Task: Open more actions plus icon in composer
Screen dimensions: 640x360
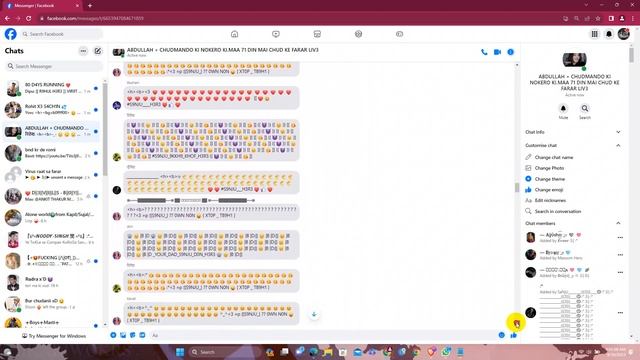Action: pos(113,335)
